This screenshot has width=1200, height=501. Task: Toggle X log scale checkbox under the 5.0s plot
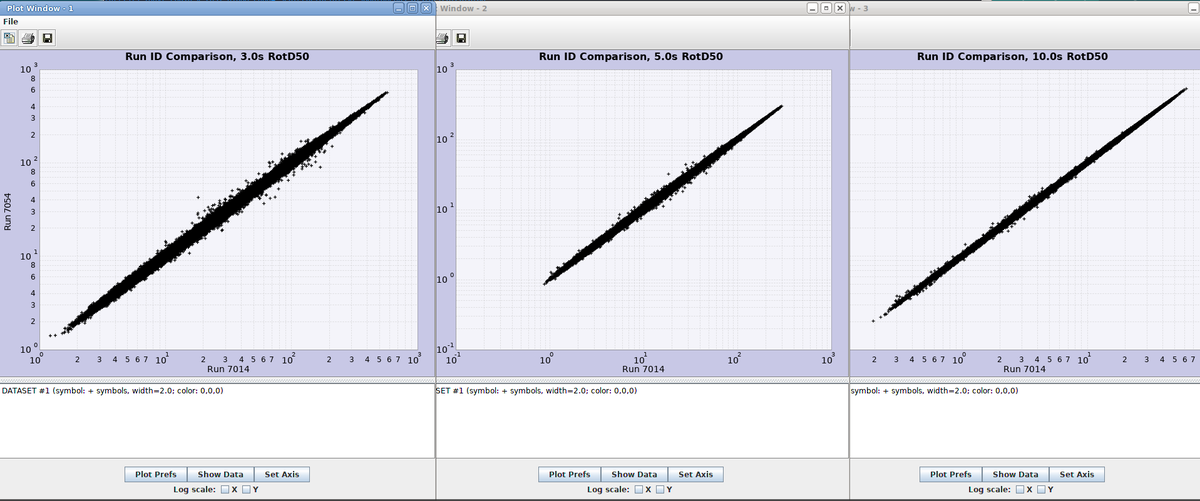[637, 489]
